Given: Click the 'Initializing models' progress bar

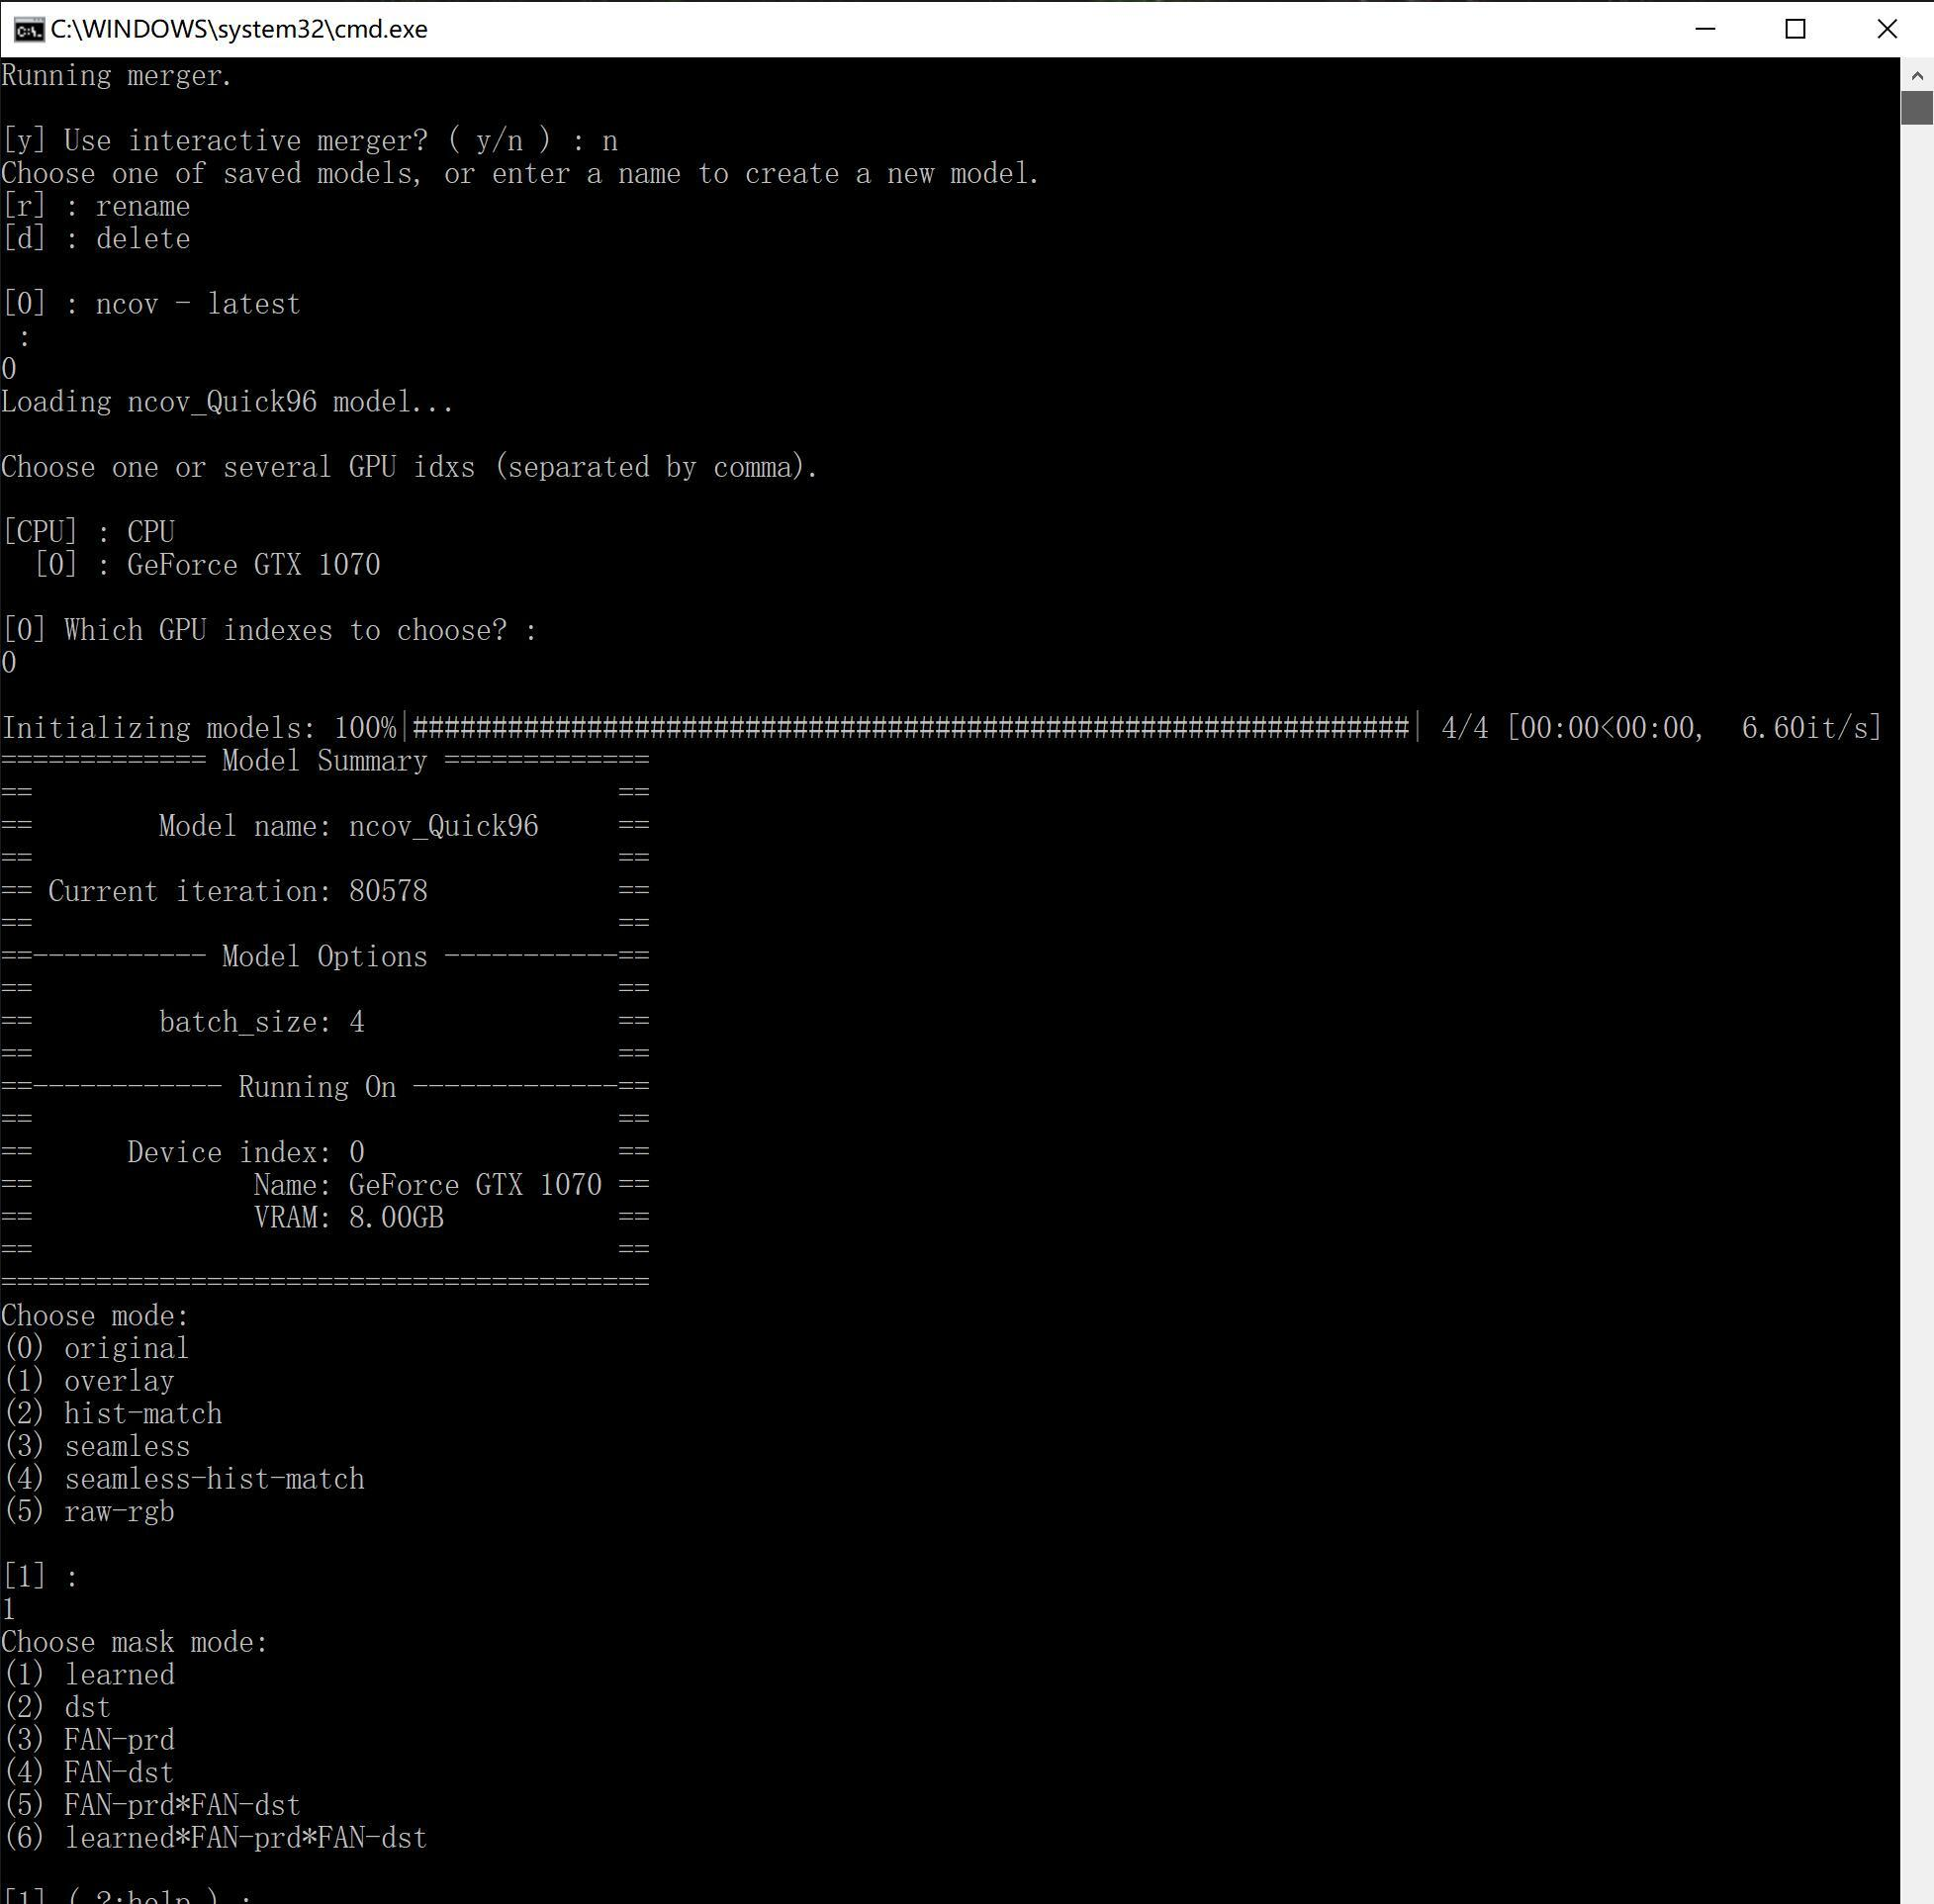Looking at the screenshot, I should (911, 728).
